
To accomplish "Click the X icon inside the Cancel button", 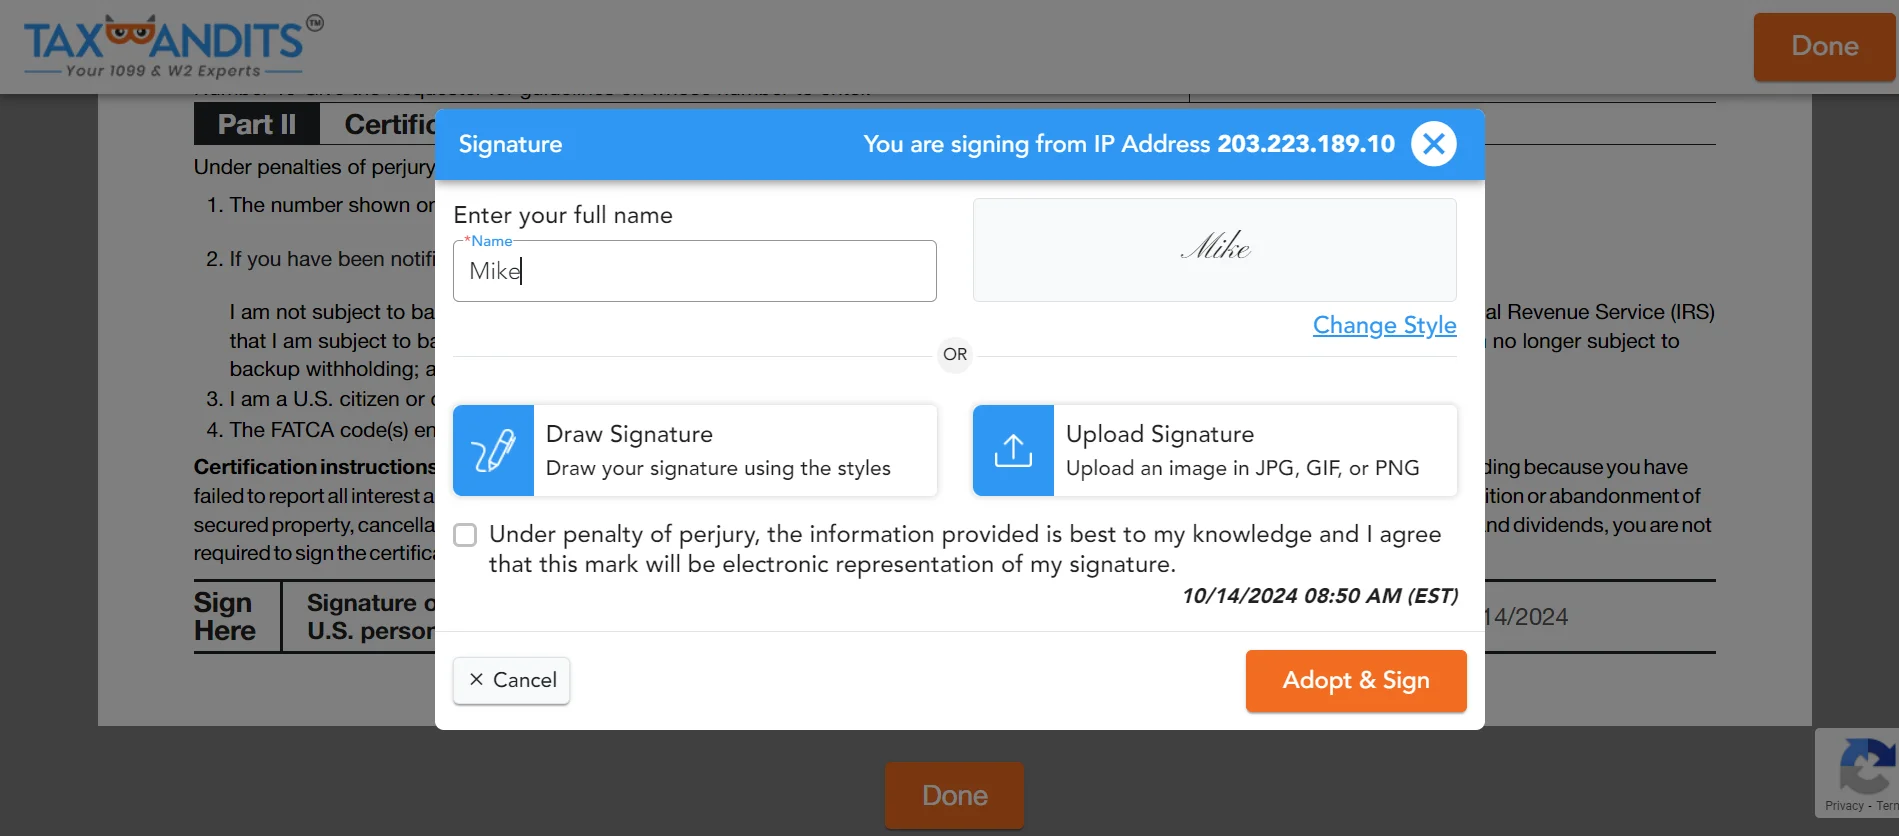I will point(477,680).
